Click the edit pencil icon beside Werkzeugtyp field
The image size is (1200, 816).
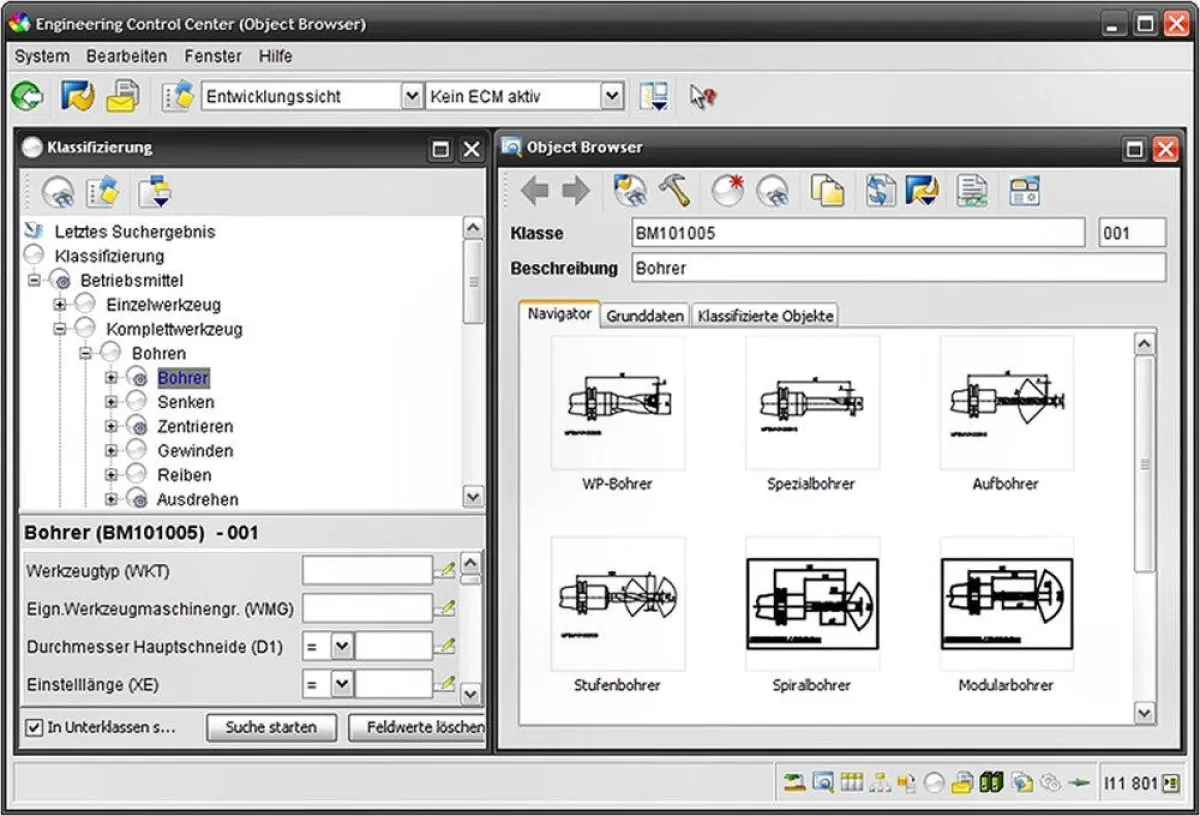[445, 570]
